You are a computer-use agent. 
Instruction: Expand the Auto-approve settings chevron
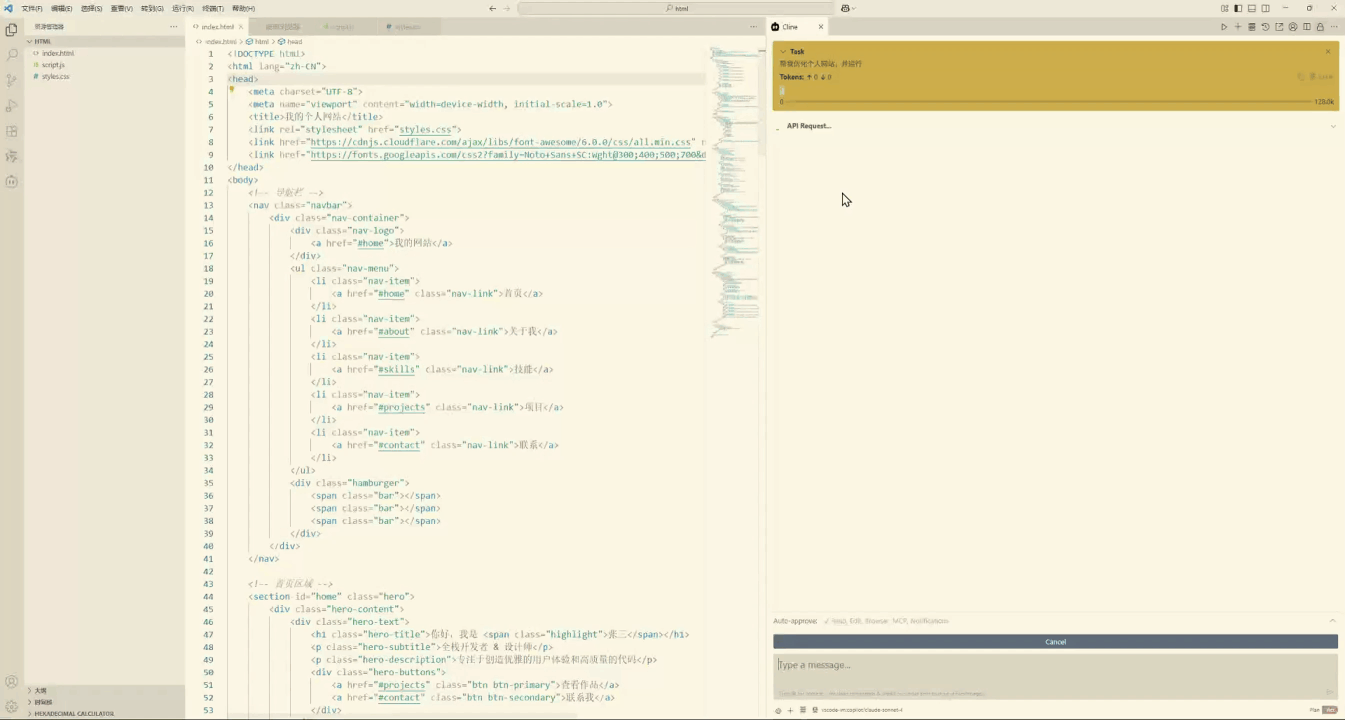1332,621
